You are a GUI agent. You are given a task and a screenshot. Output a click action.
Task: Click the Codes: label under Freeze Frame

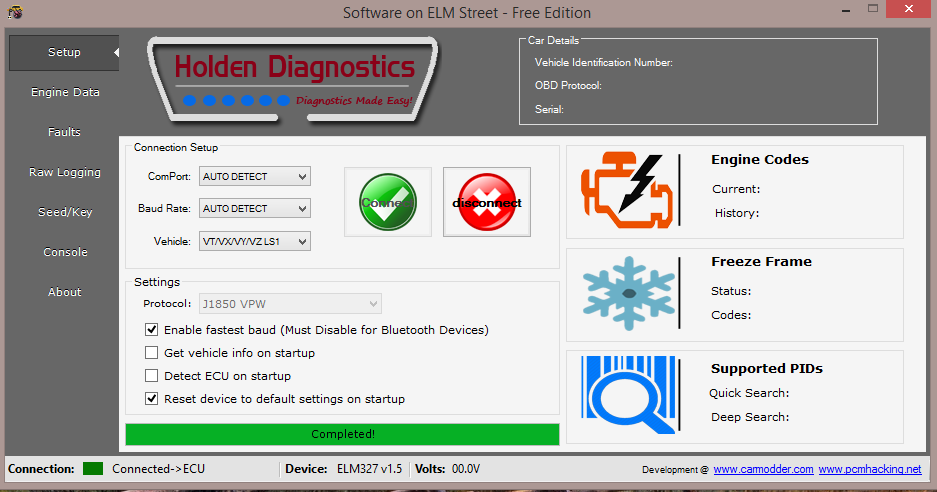click(x=731, y=315)
